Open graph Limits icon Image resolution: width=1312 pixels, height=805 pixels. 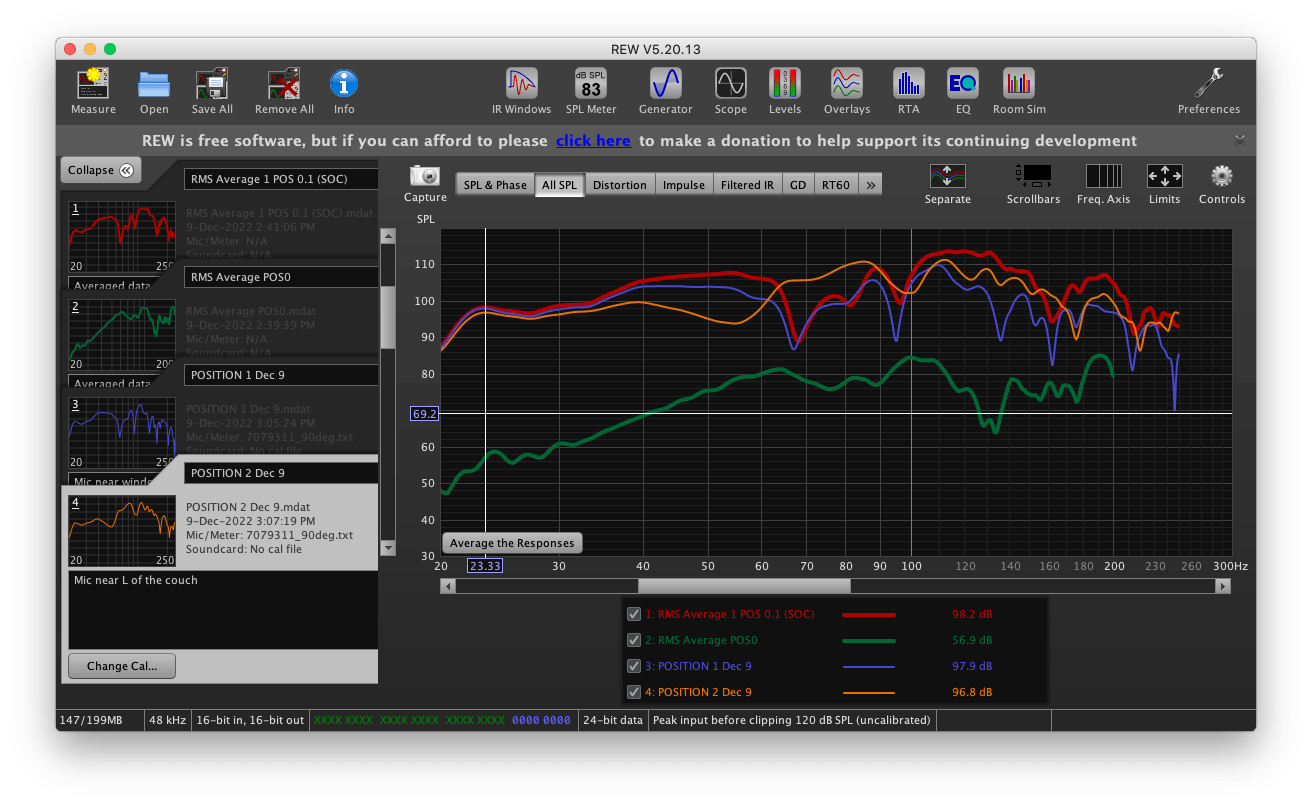(x=1164, y=176)
